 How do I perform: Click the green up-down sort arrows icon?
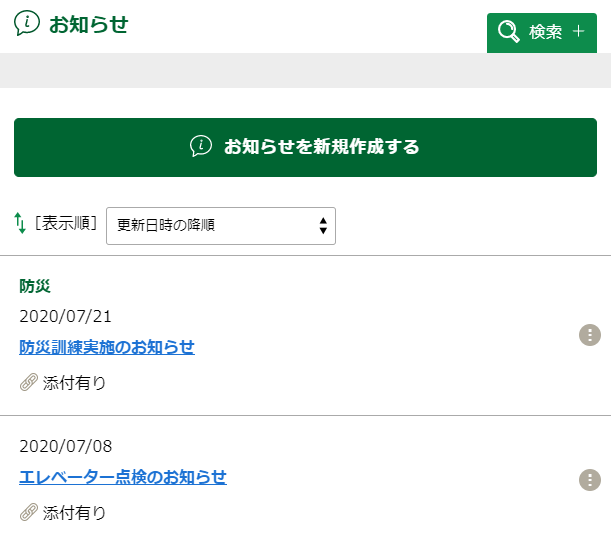[x=20, y=223]
